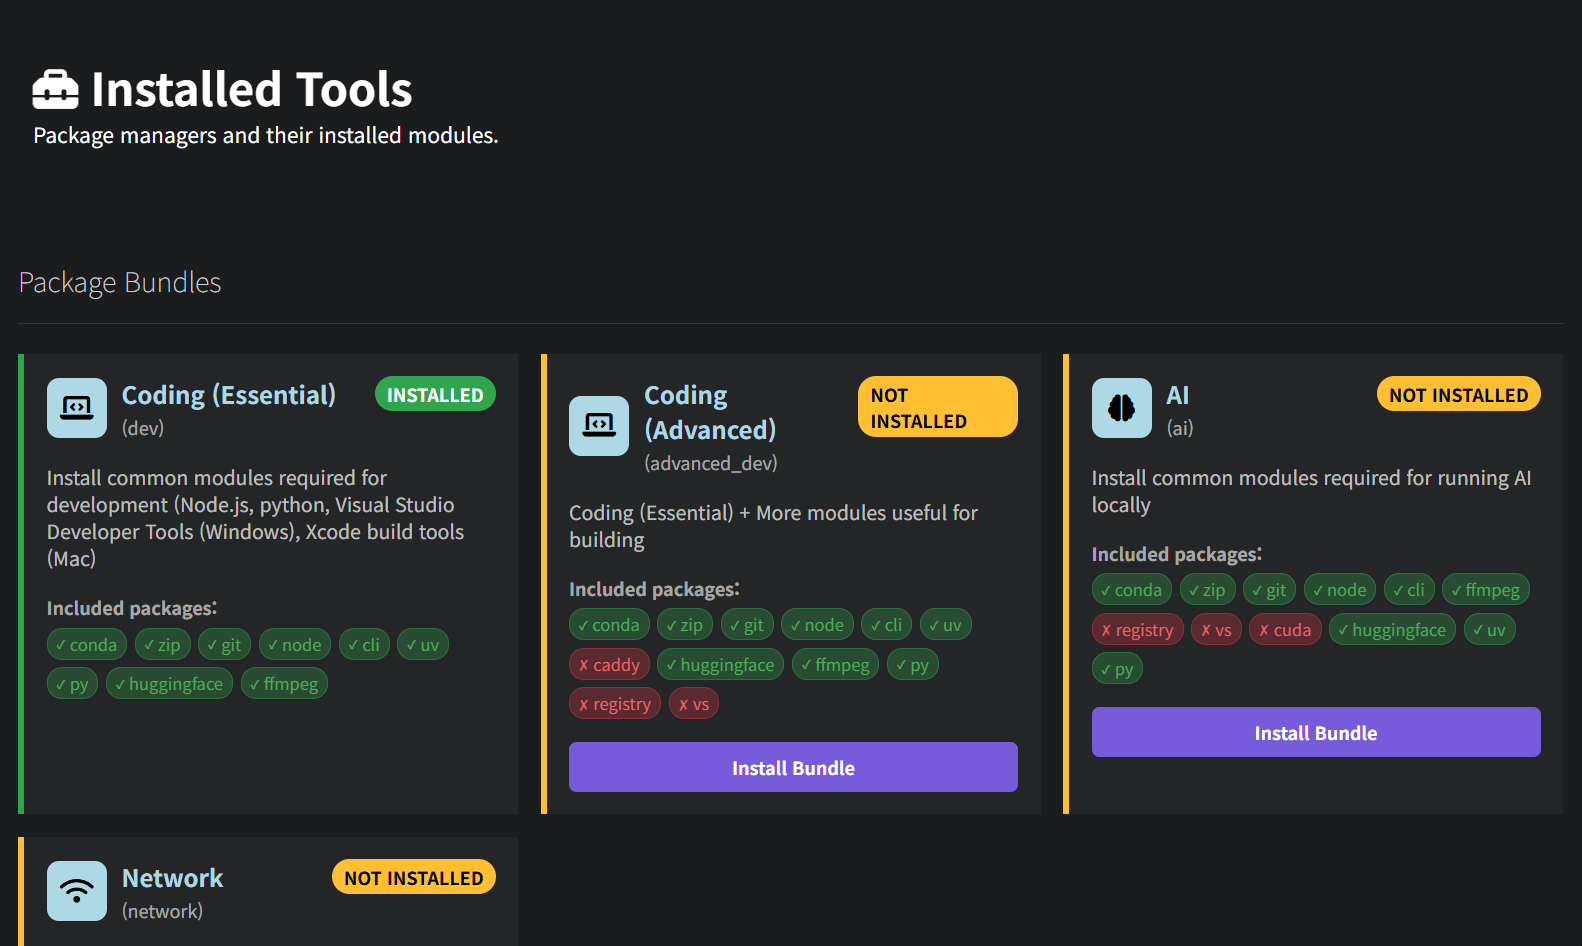Click the Package Bundles section heading
The image size is (1582, 946).
coord(120,283)
